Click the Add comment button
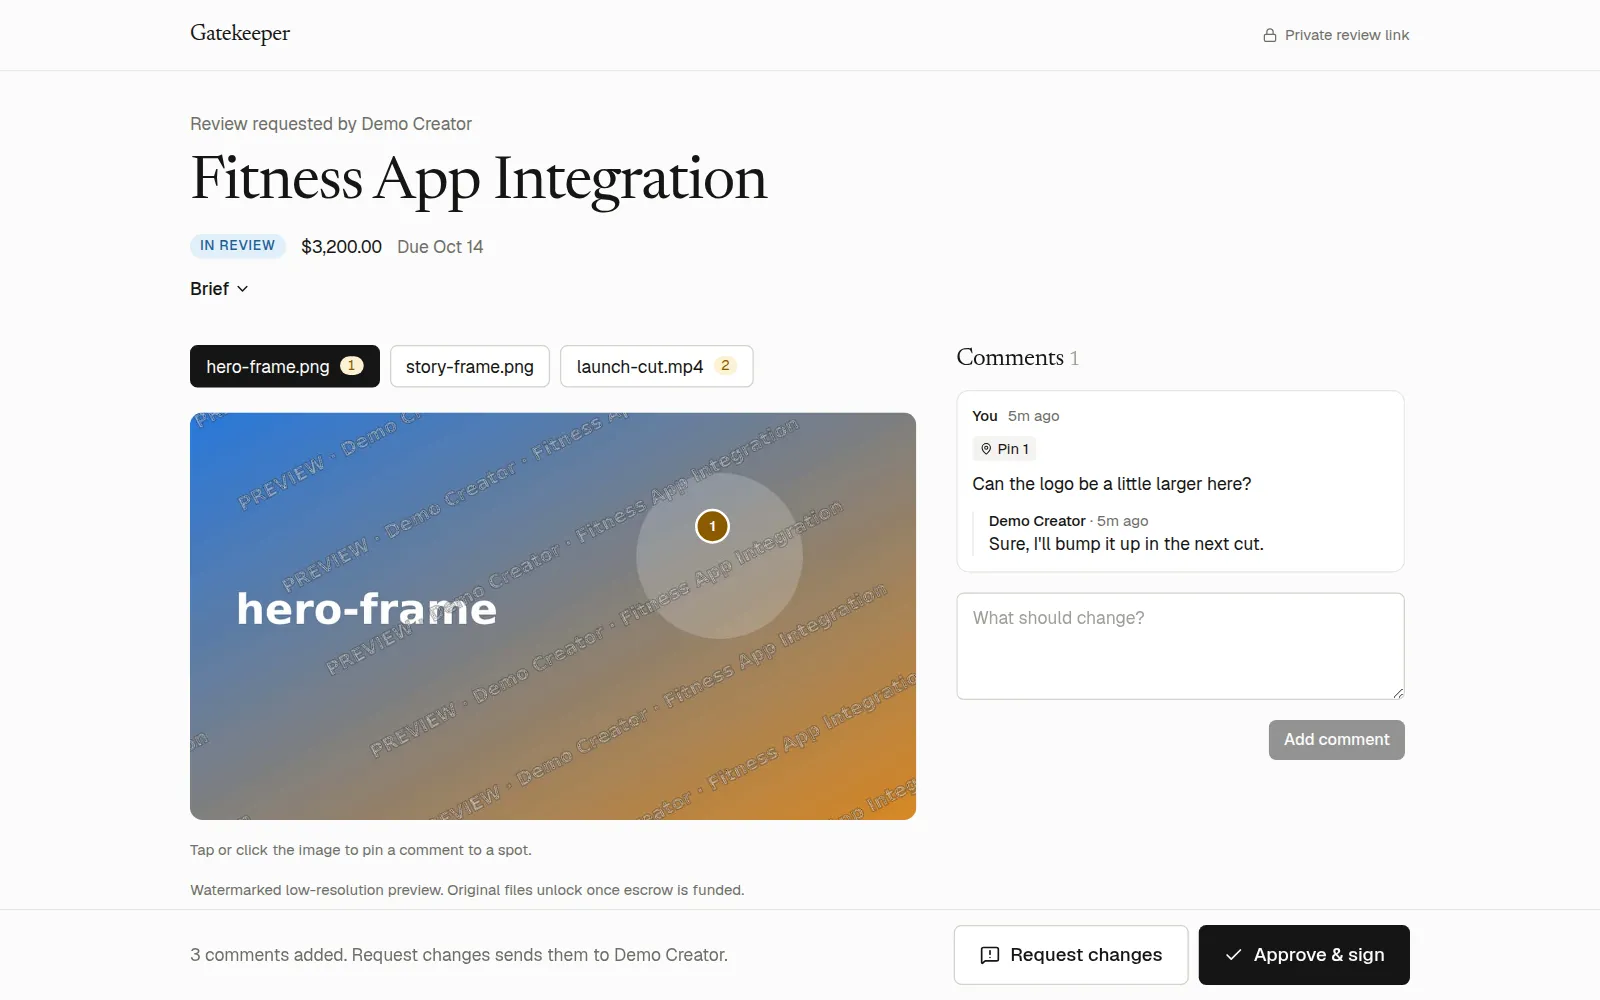The width and height of the screenshot is (1600, 1000). click(1336, 740)
